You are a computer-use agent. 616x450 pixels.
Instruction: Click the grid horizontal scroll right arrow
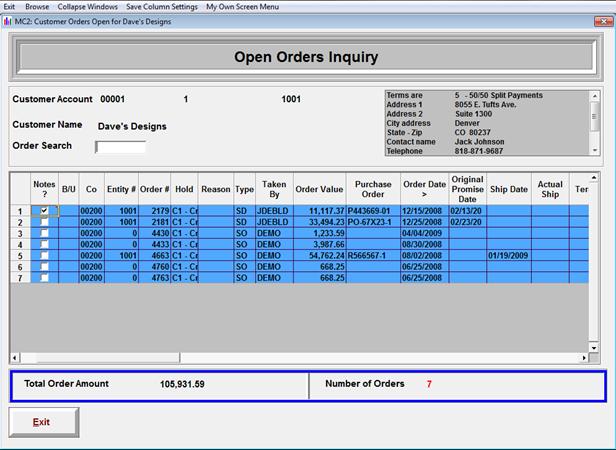[x=584, y=358]
